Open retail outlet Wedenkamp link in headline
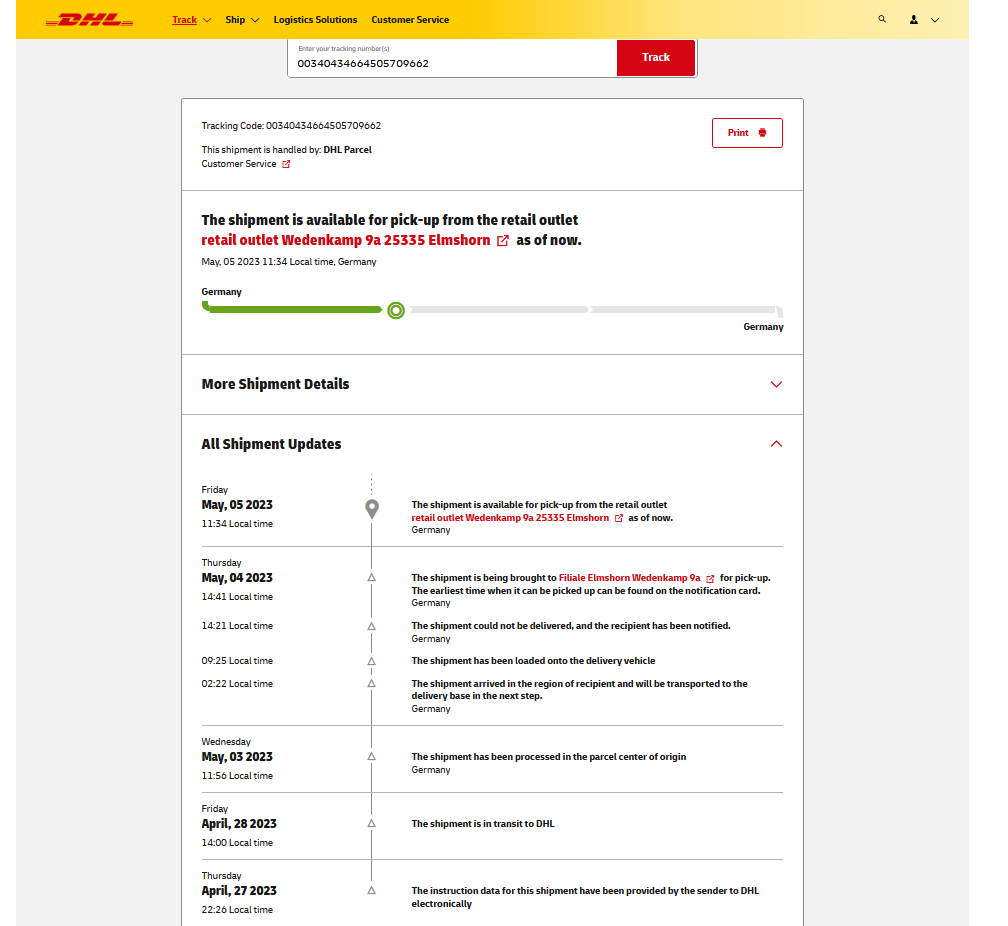The image size is (1008, 926). (x=346, y=241)
